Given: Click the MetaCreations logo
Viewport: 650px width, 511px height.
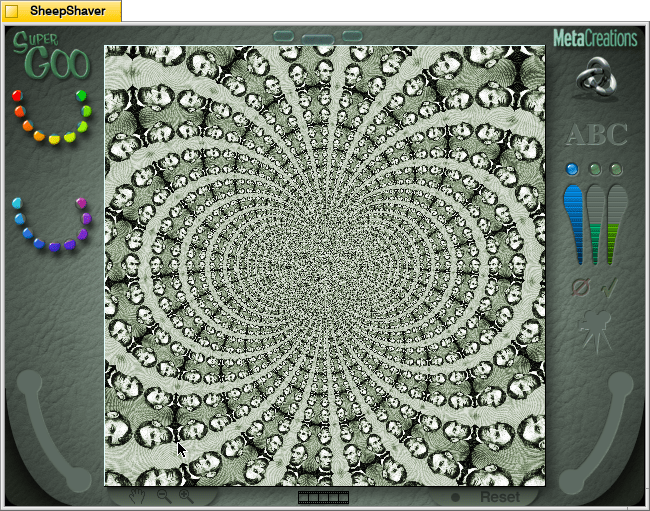Looking at the screenshot, I should point(595,39).
